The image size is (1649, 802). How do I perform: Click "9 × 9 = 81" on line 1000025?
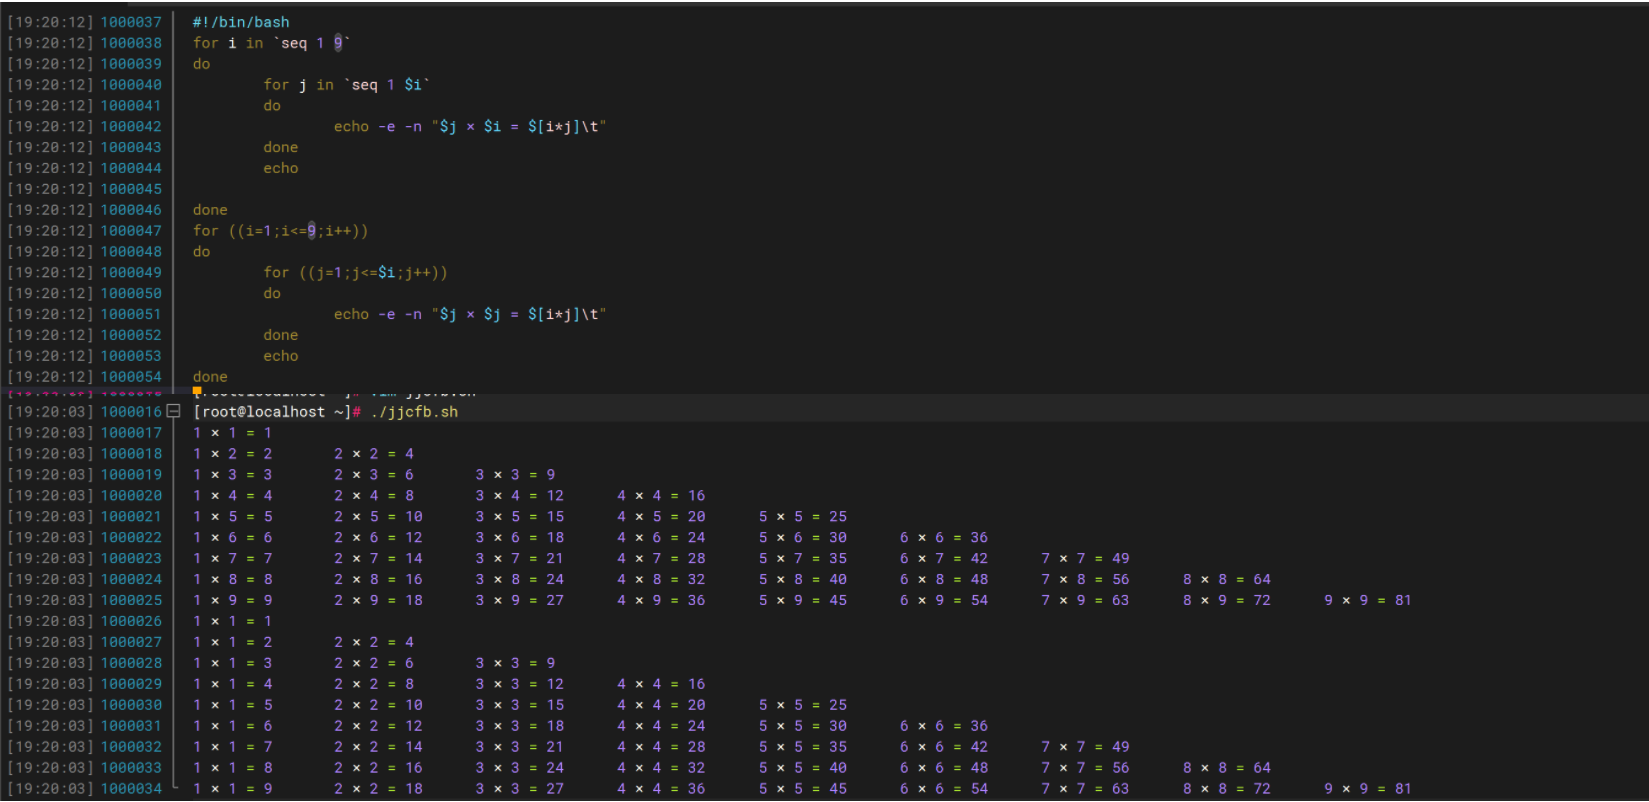click(x=1368, y=601)
